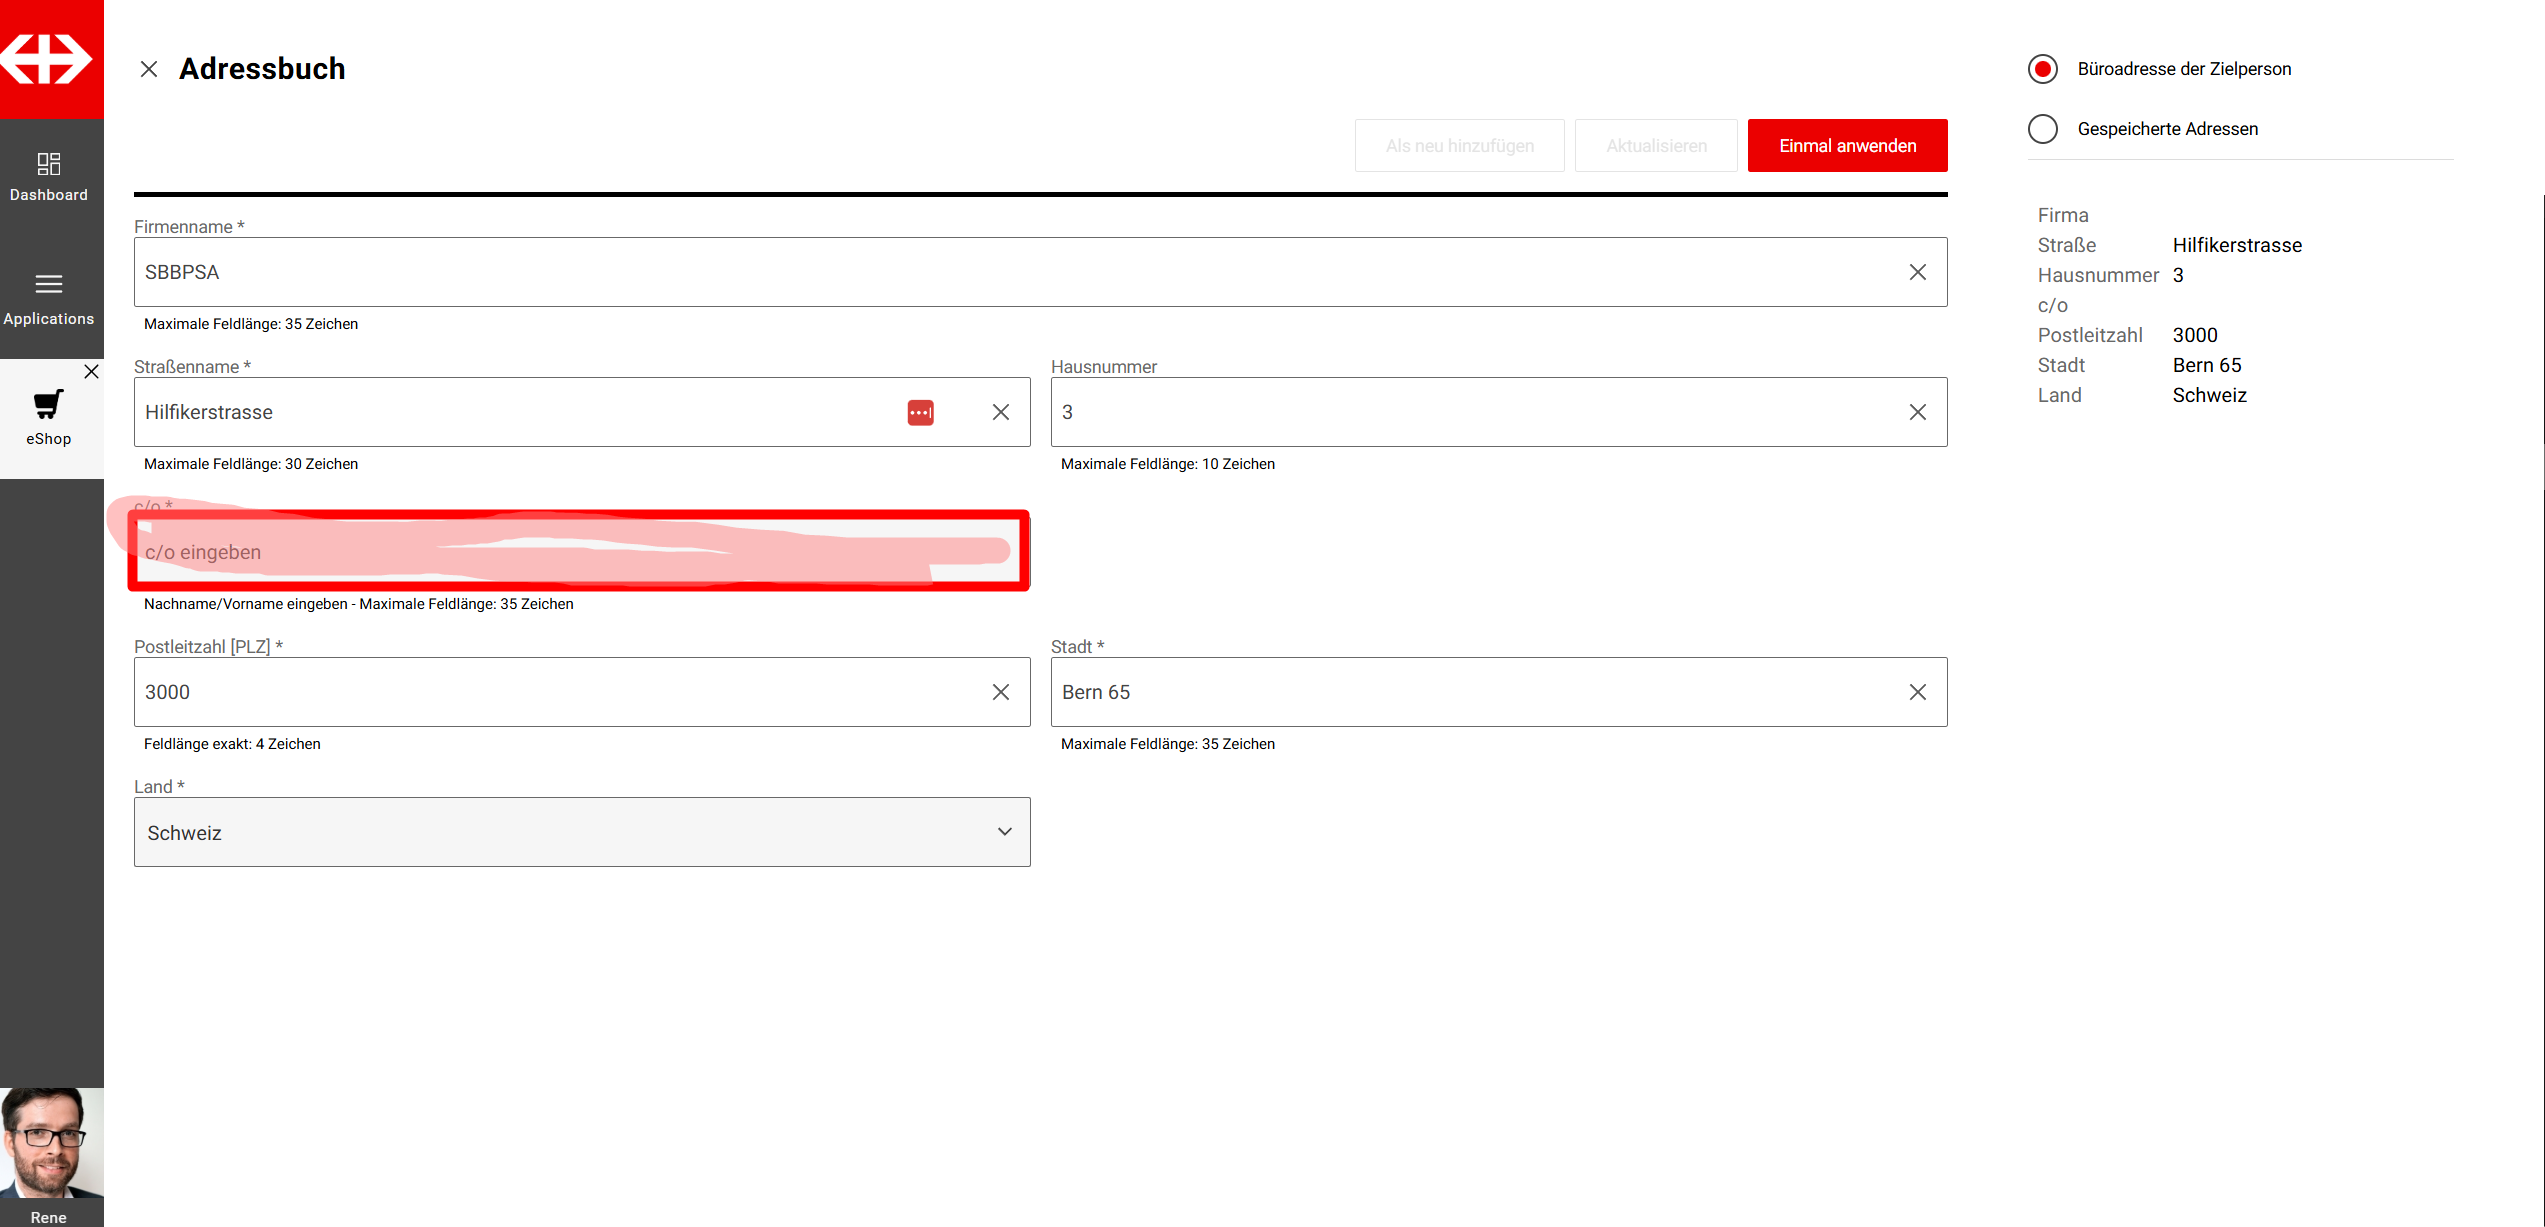The width and height of the screenshot is (2545, 1227).
Task: Open Rene's profile picture
Action: pos(51,1143)
